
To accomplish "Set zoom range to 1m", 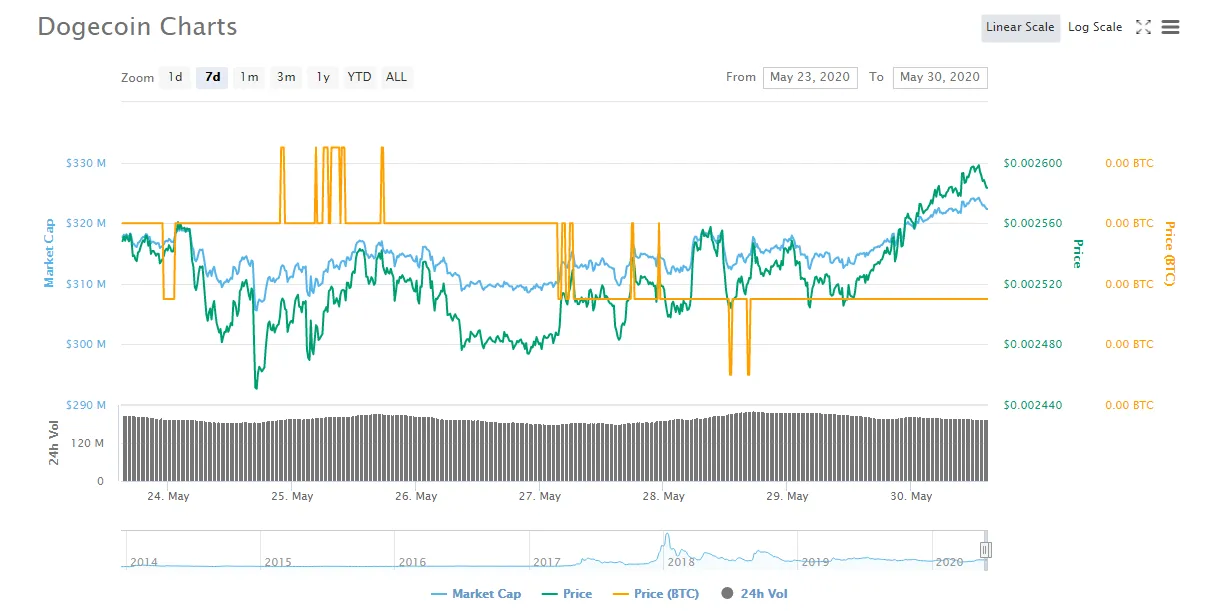I will pos(249,77).
